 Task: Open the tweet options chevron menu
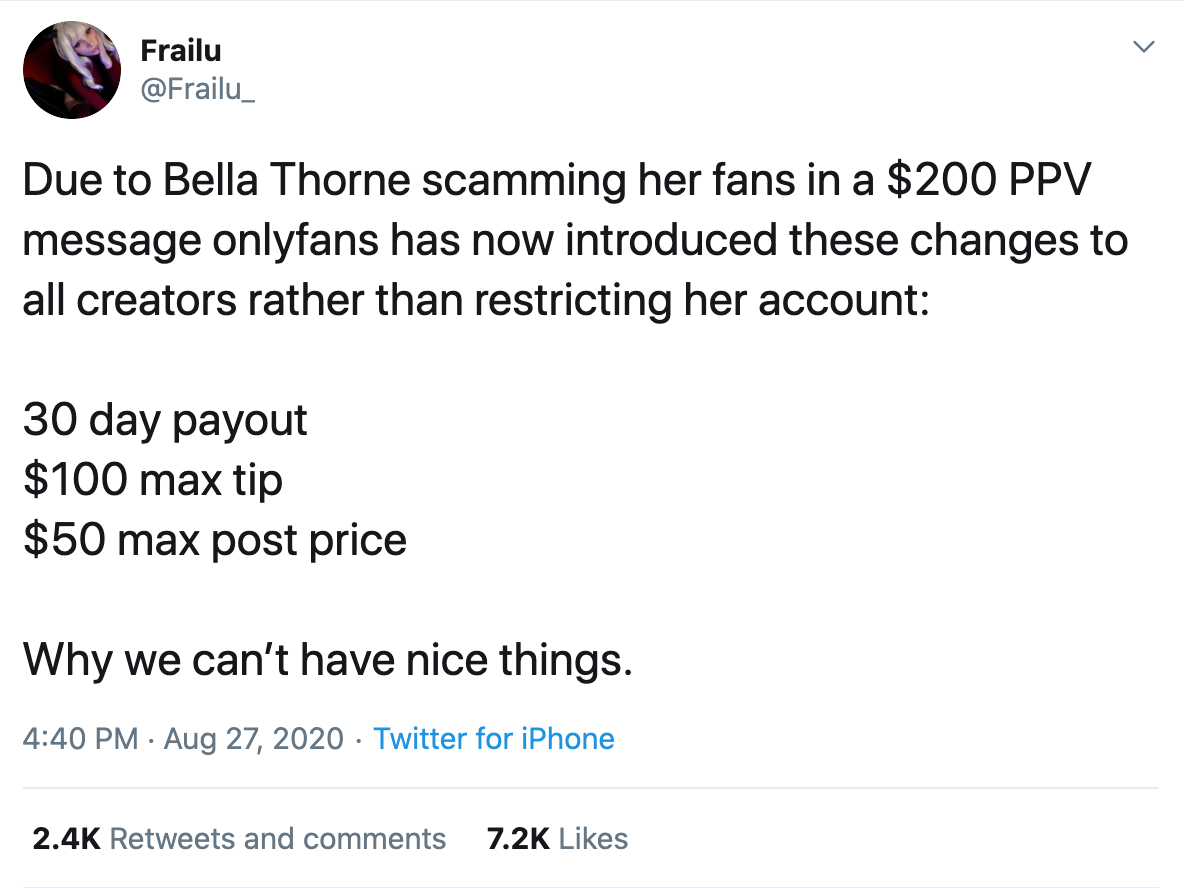pos(1144,47)
